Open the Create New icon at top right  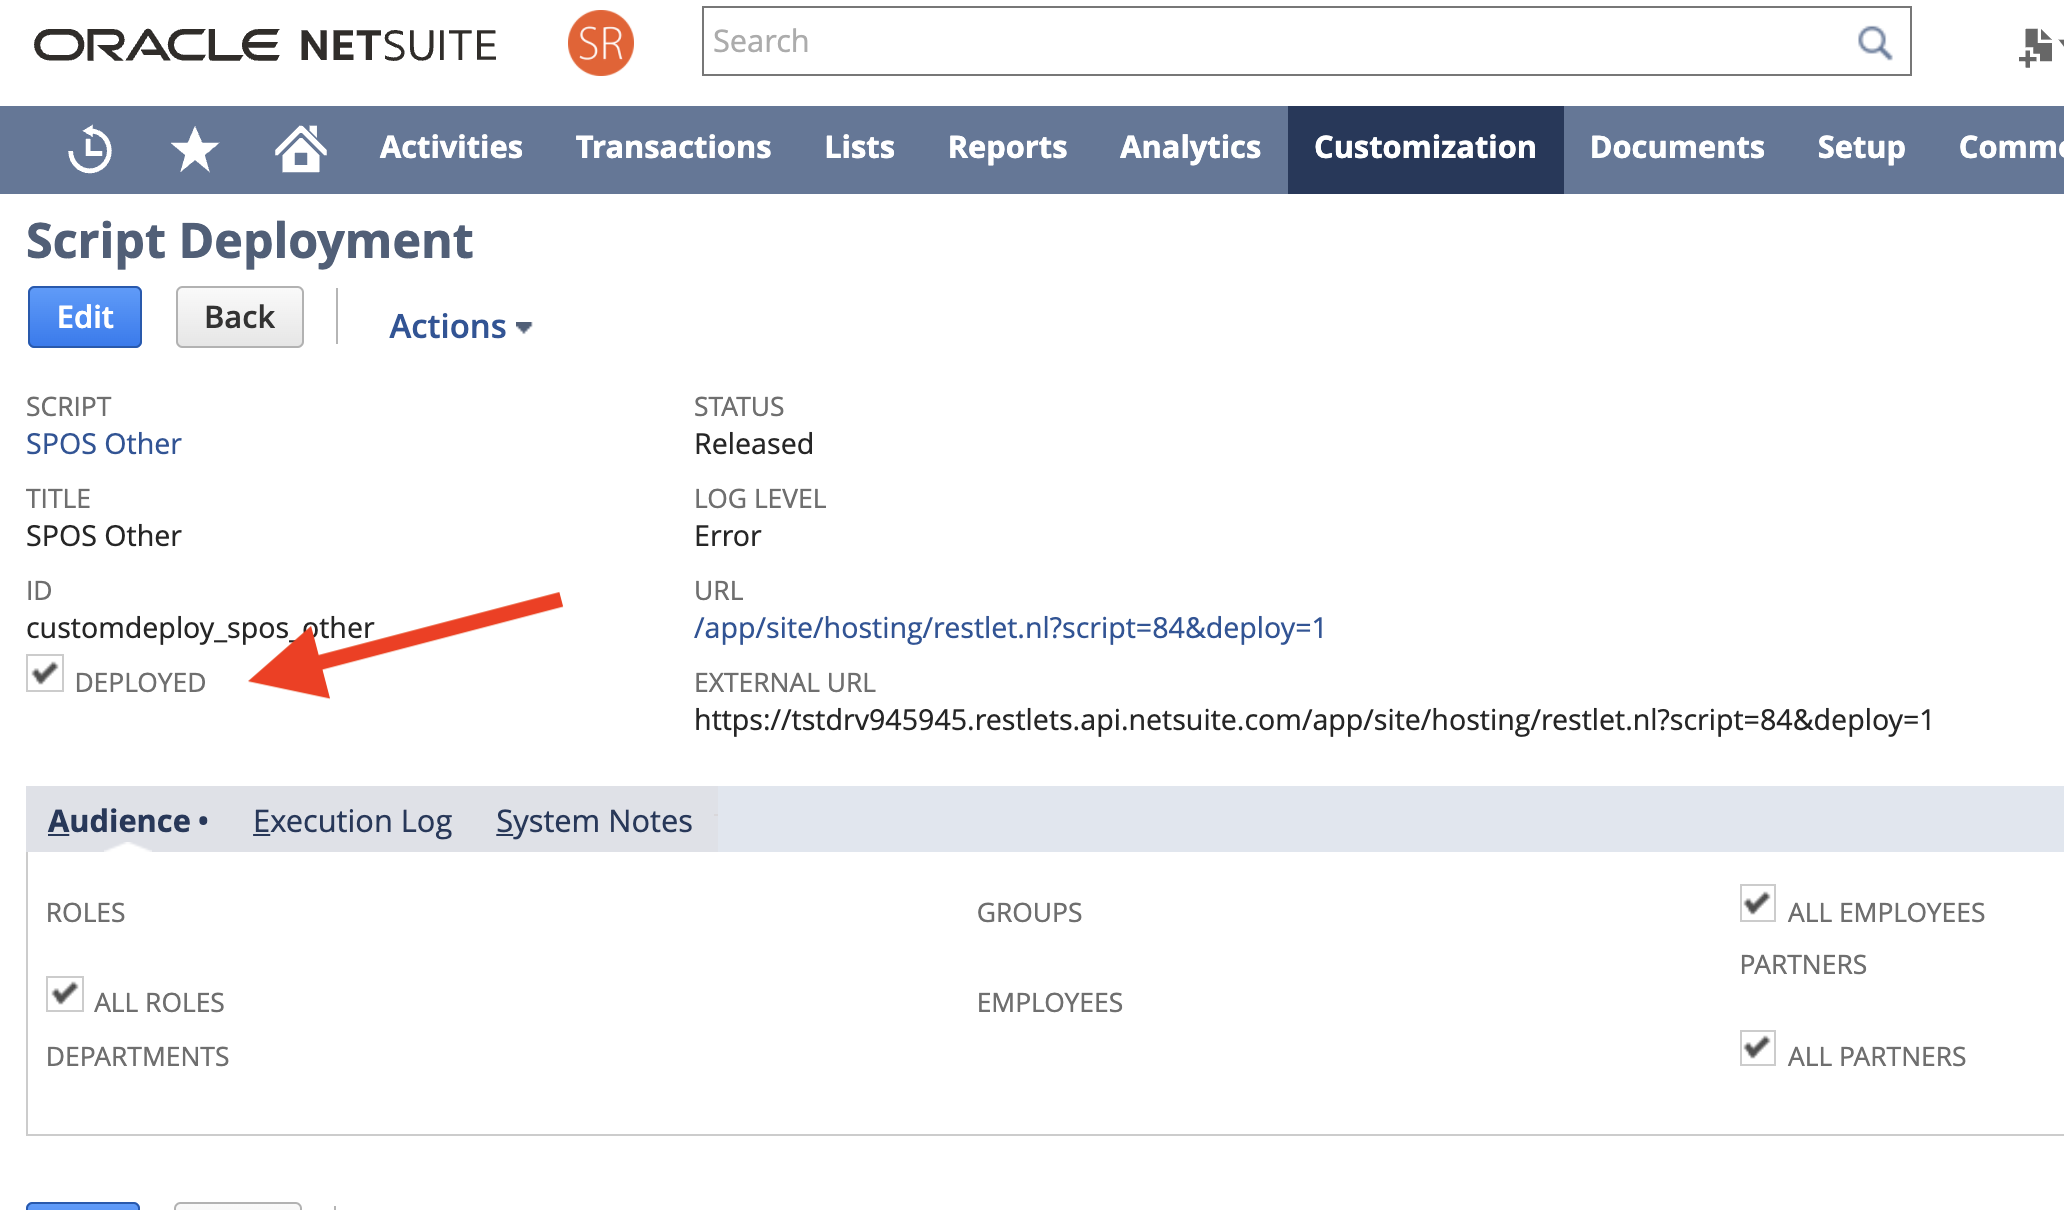pyautogui.click(x=2035, y=46)
